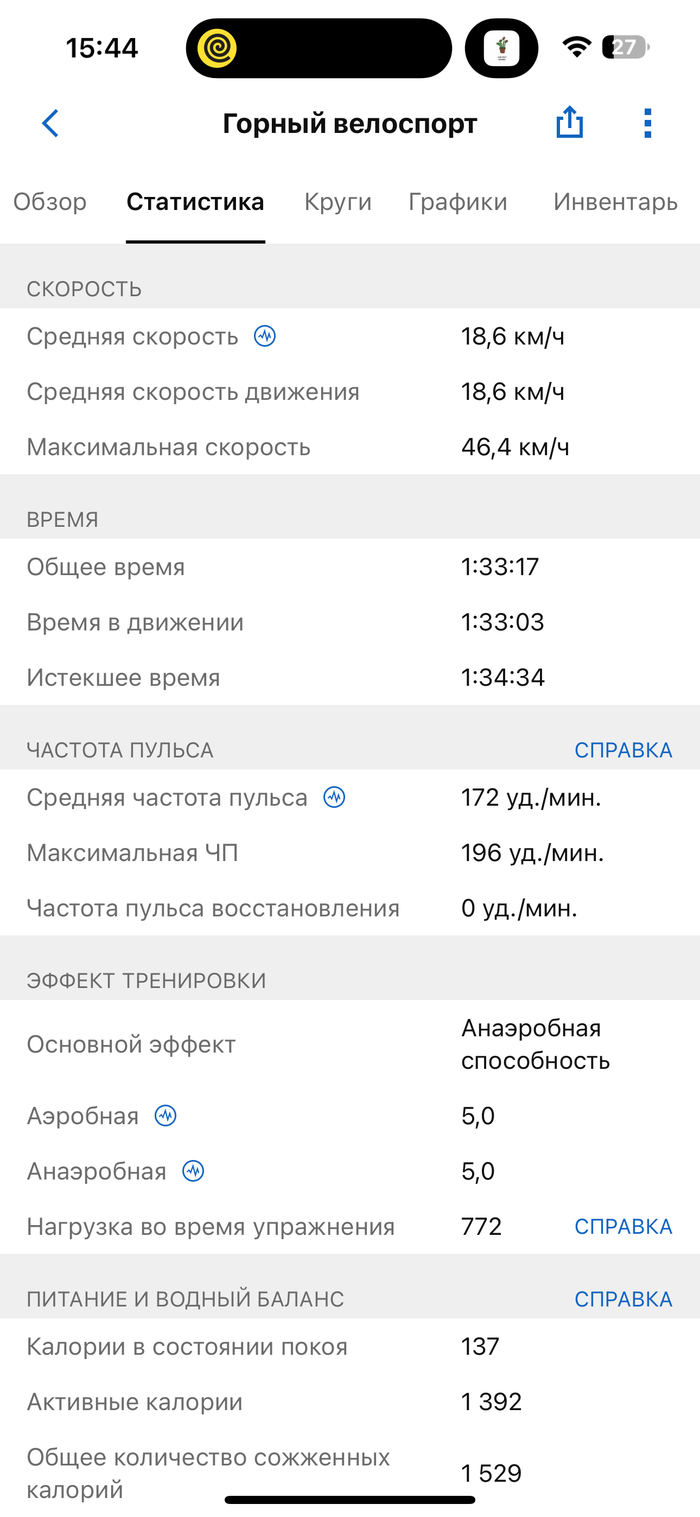The height and width of the screenshot is (1517, 700).
Task: Tap the back arrow icon
Action: [x=50, y=124]
